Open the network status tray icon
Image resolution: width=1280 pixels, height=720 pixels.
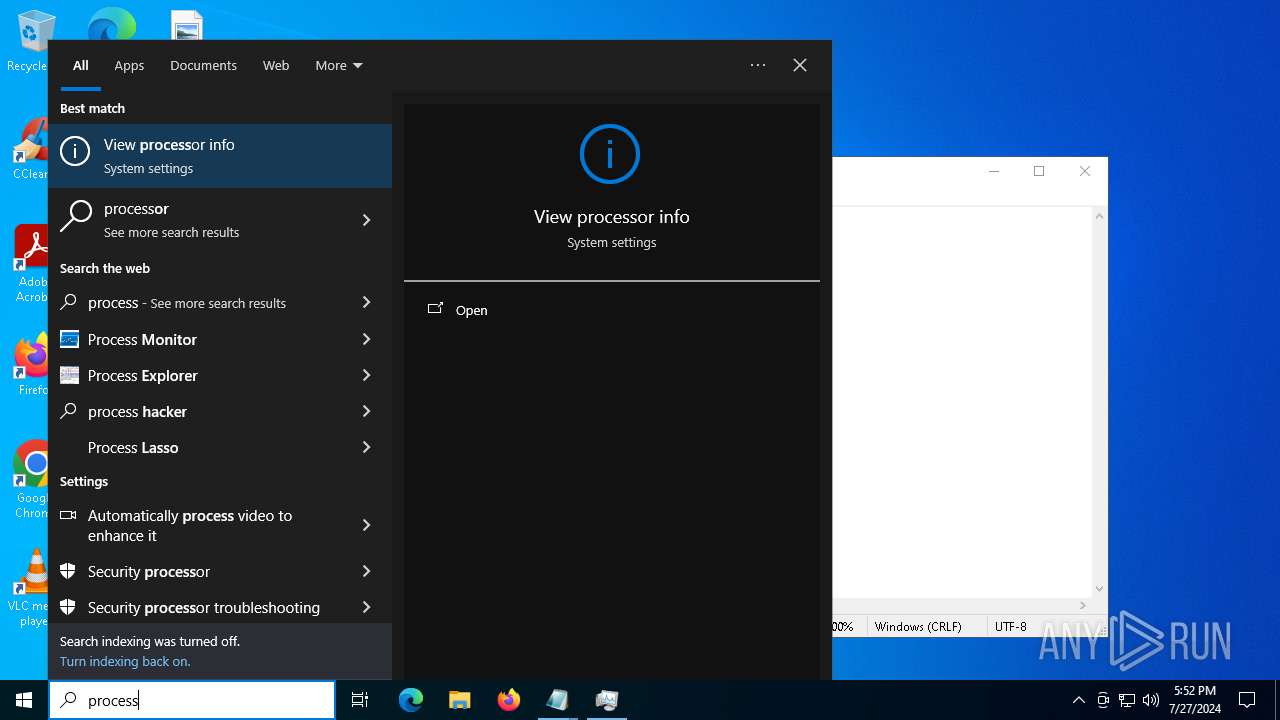(1127, 700)
